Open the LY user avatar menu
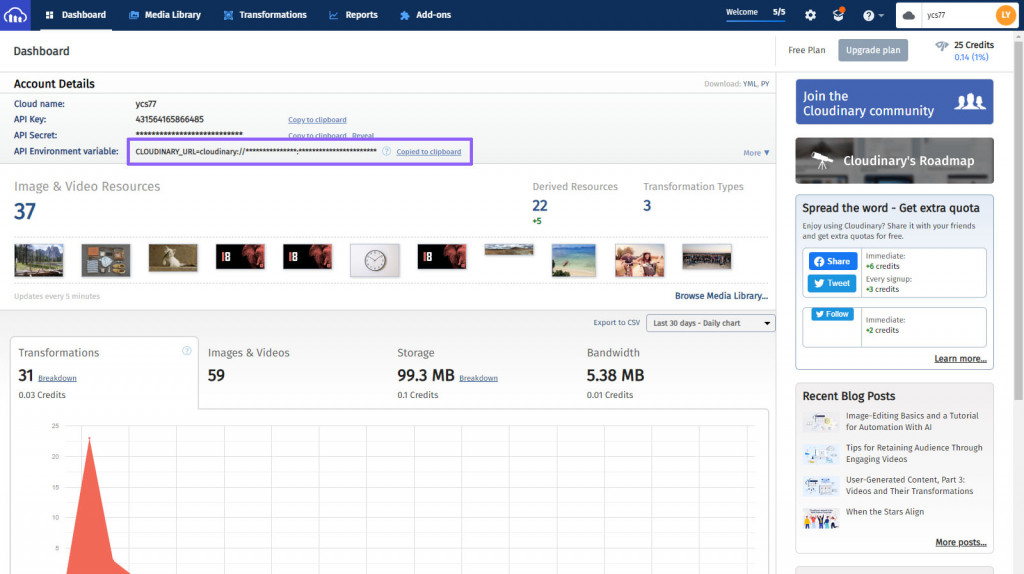Screen dimensions: 1024x574 [x=1006, y=15]
